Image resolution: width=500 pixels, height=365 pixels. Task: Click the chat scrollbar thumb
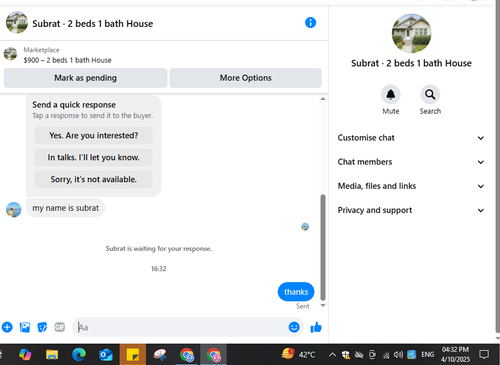click(x=323, y=247)
